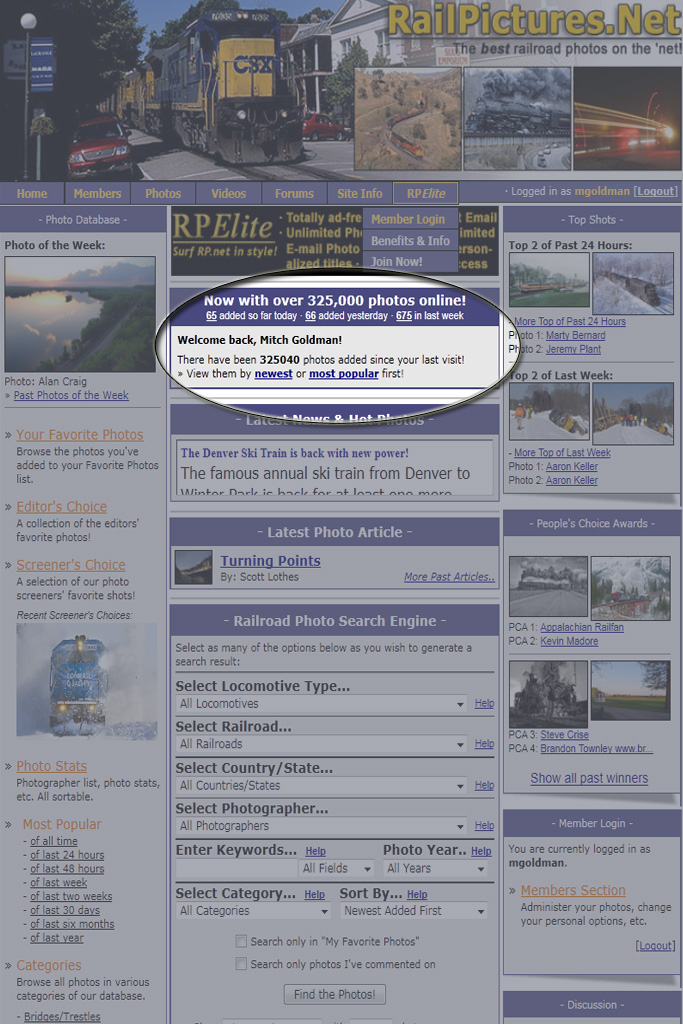This screenshot has width=683, height=1024.
Task: Click the Show all past winners link
Action: [589, 778]
